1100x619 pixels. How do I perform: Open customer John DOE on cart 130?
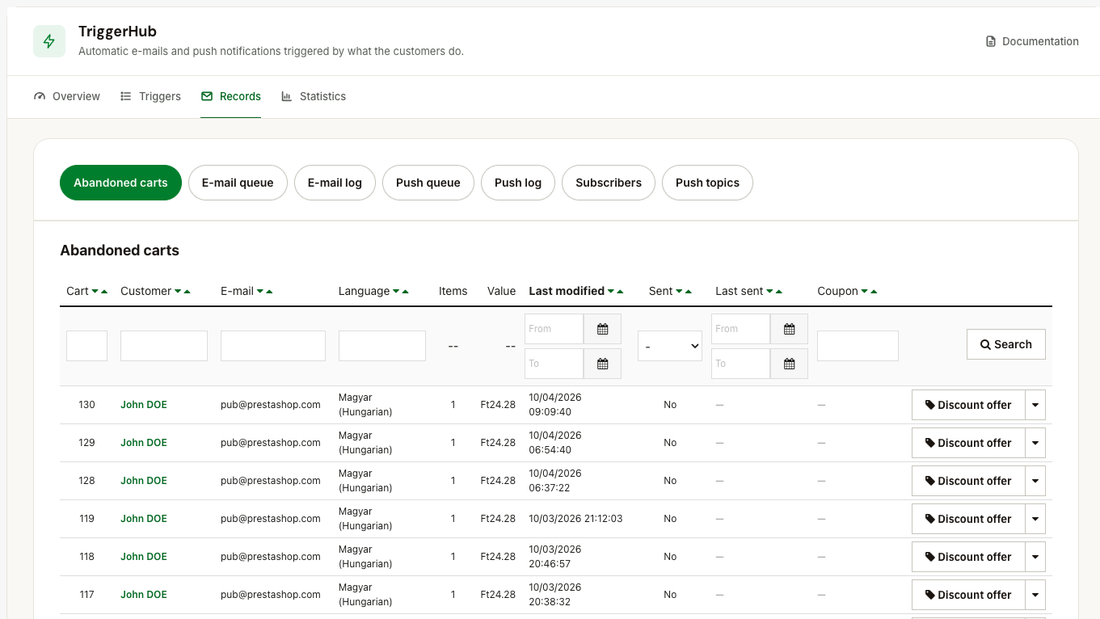click(x=144, y=405)
